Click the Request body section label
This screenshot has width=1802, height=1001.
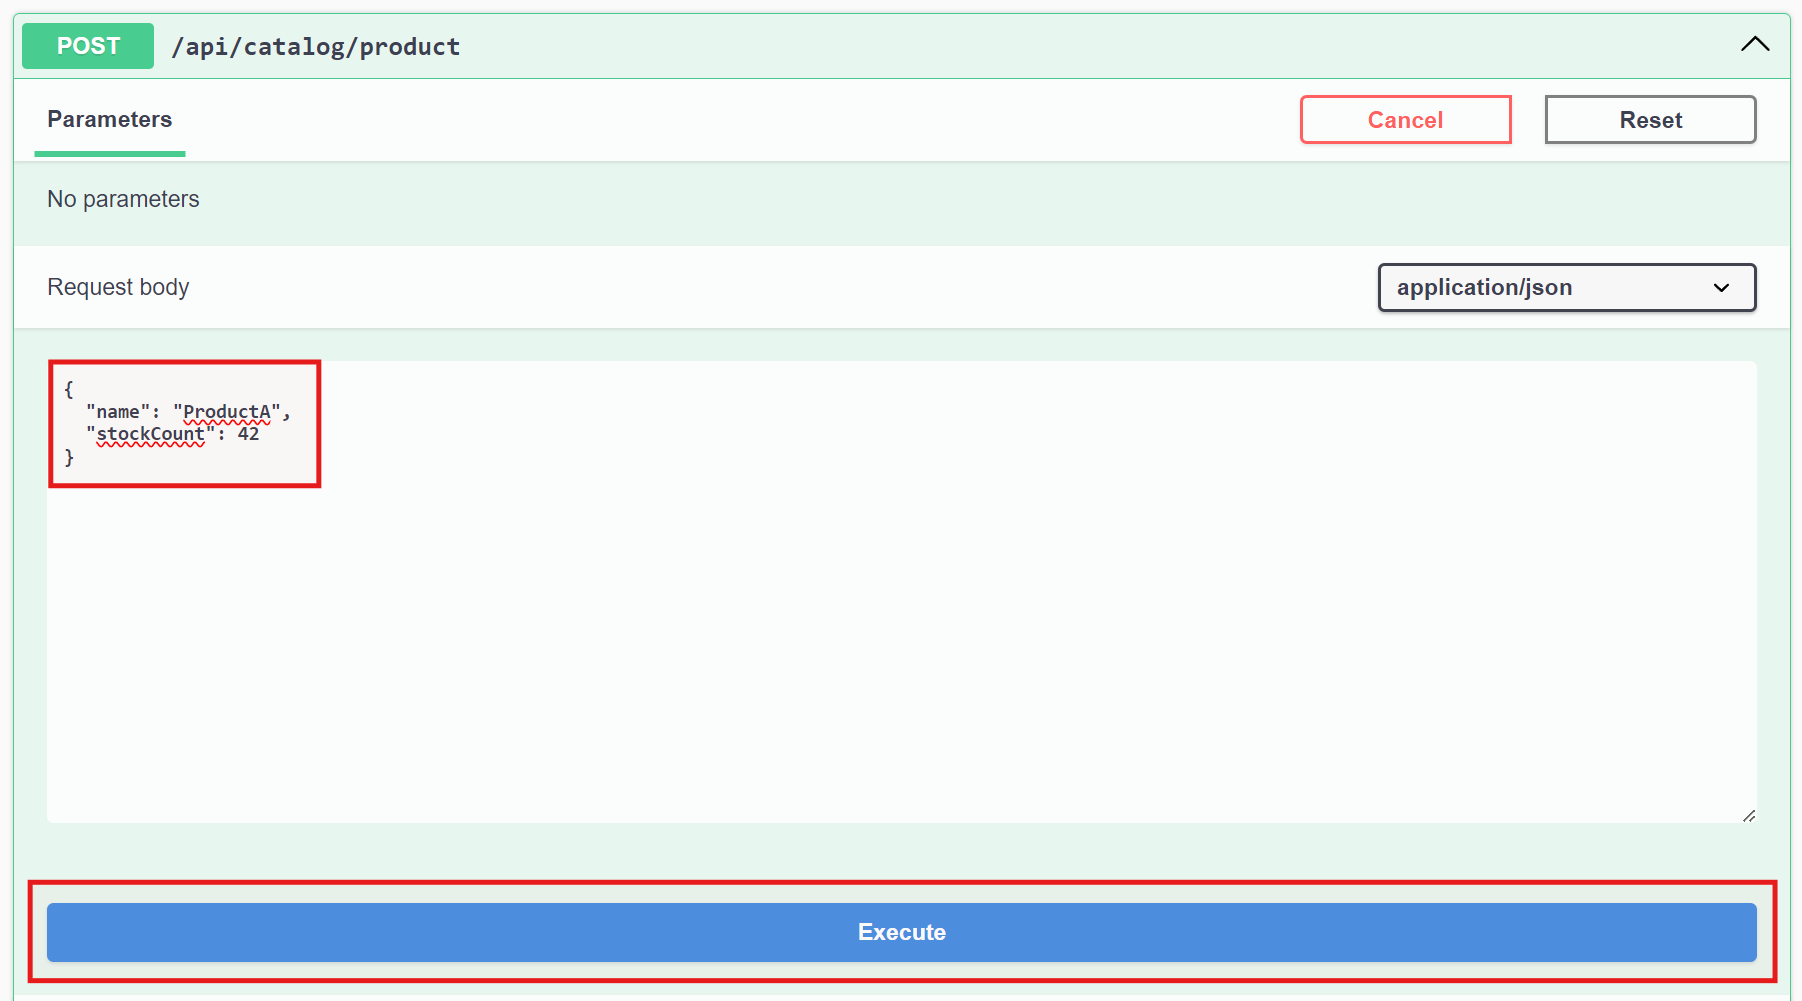pos(117,287)
